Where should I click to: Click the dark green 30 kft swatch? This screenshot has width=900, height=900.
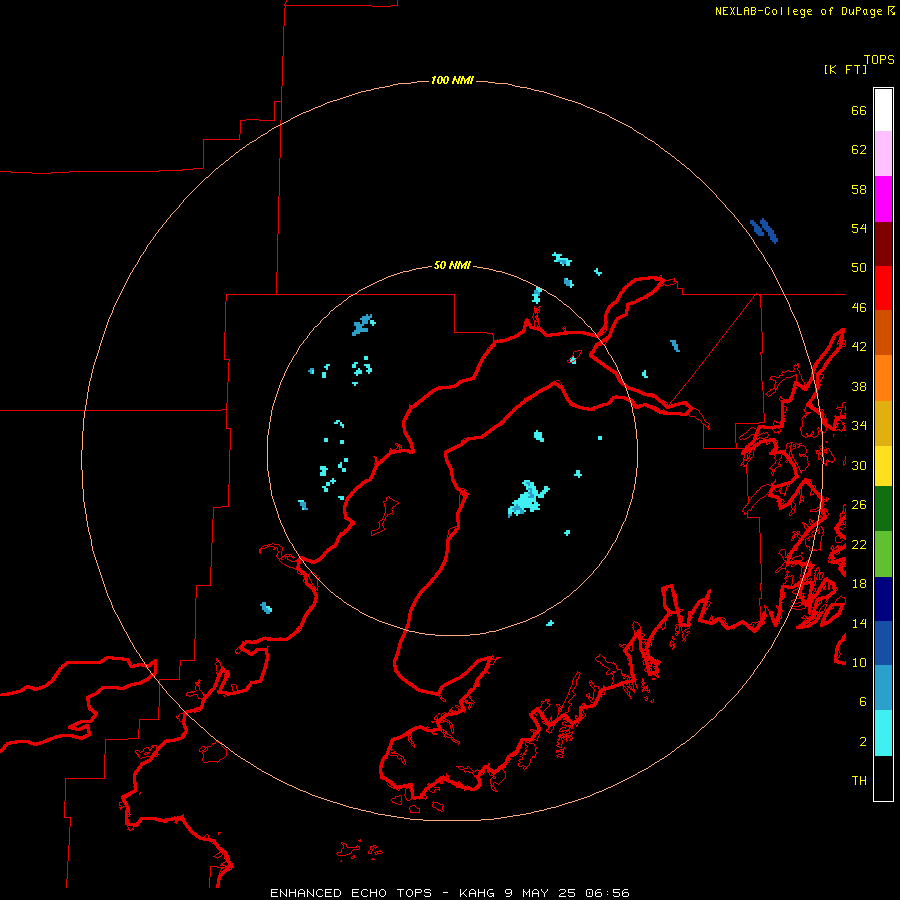(883, 509)
